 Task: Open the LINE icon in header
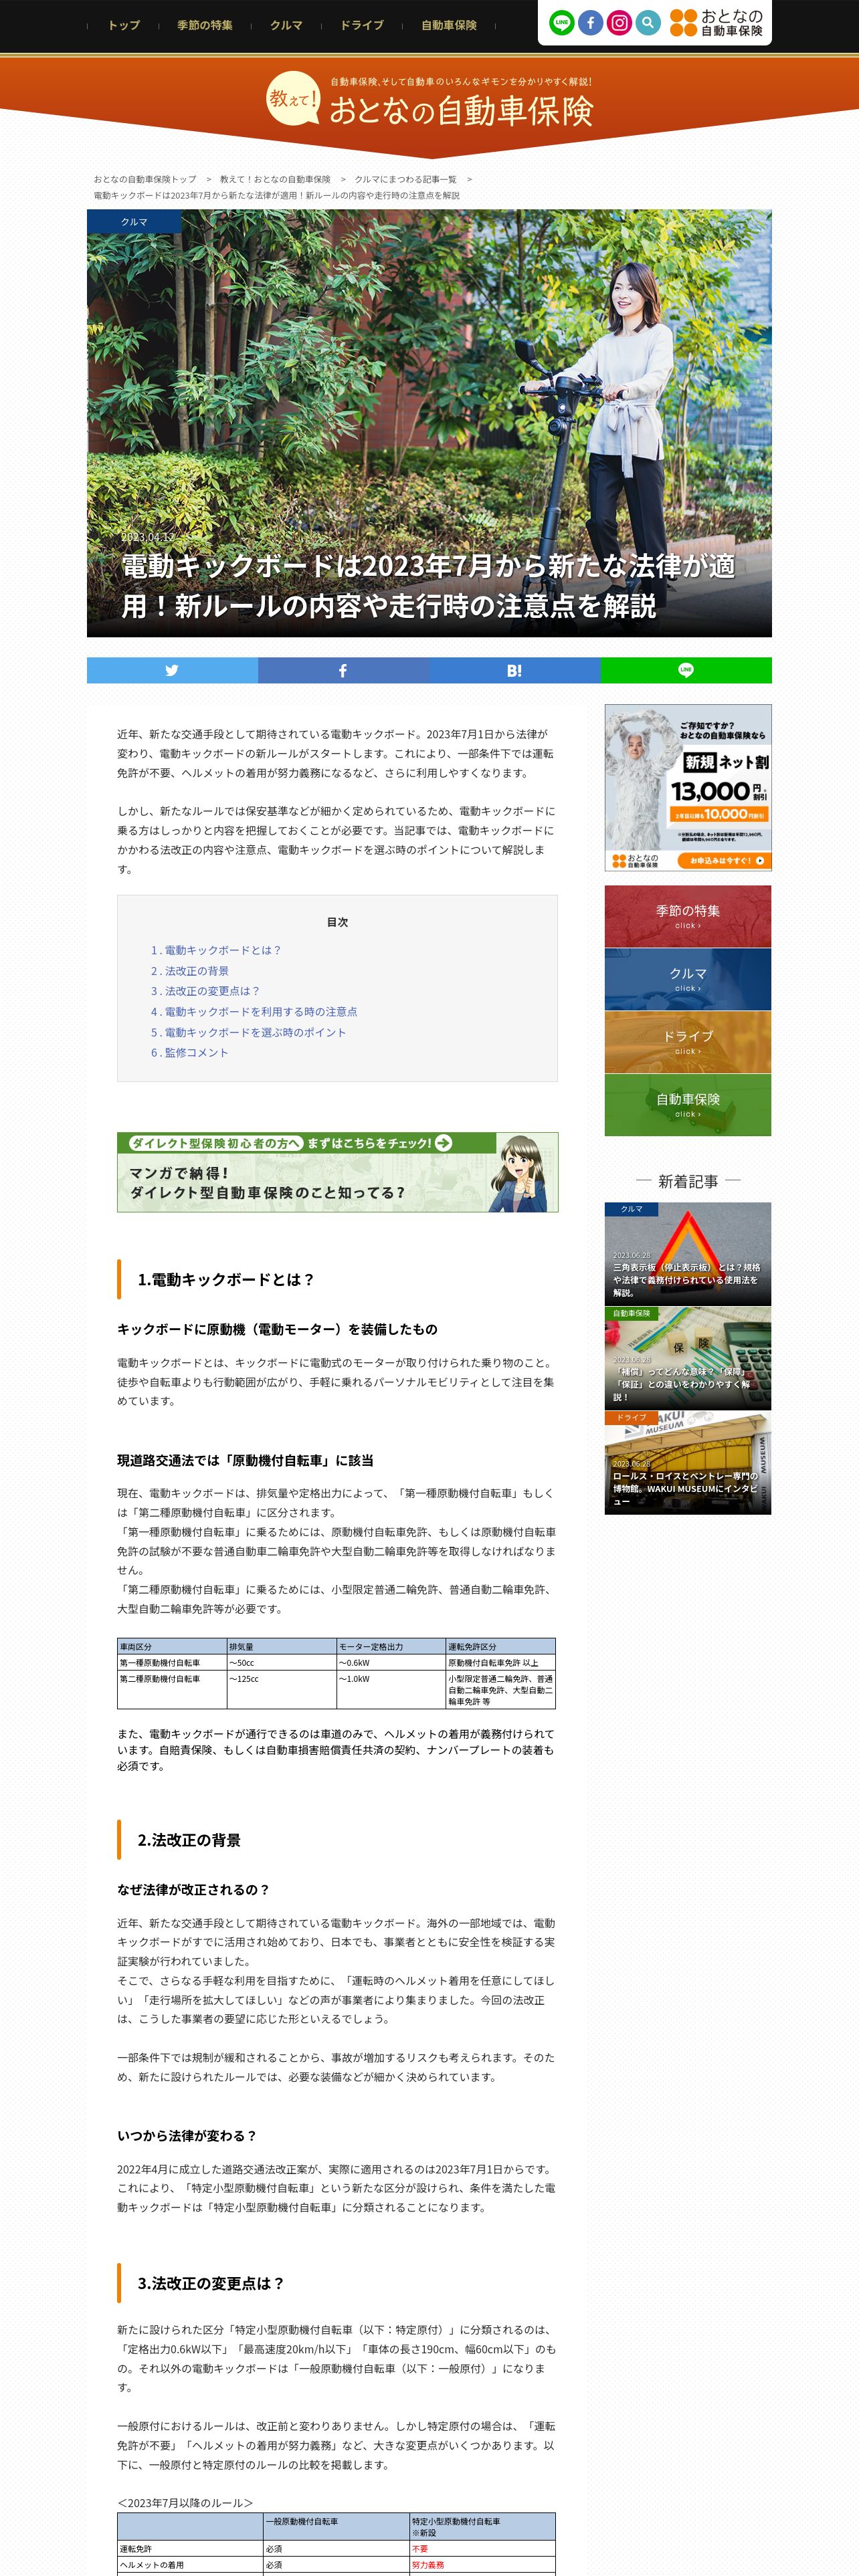click(562, 22)
